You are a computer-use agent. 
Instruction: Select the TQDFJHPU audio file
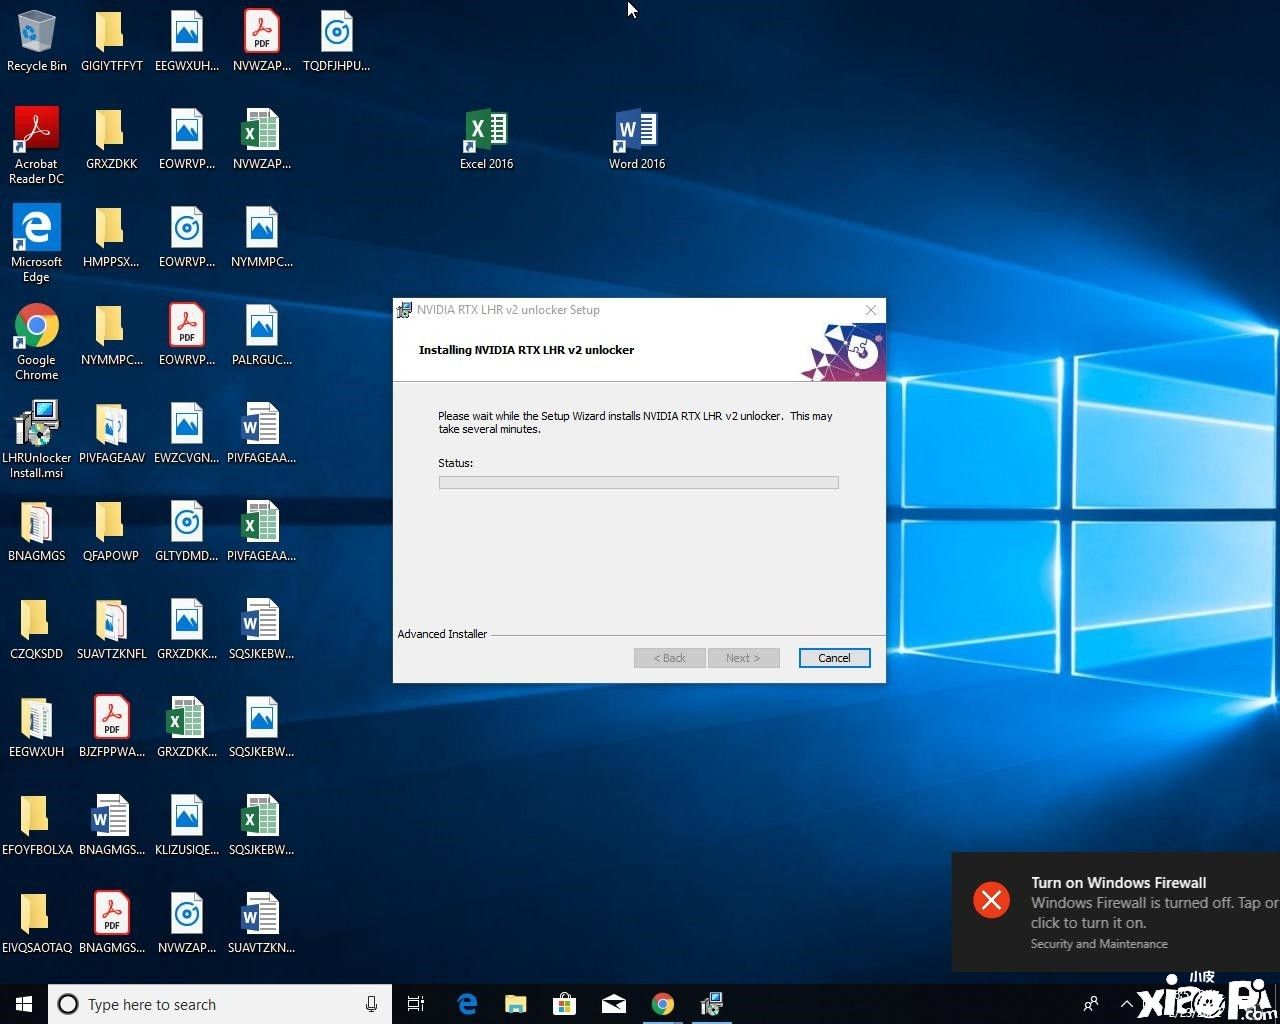[x=337, y=42]
